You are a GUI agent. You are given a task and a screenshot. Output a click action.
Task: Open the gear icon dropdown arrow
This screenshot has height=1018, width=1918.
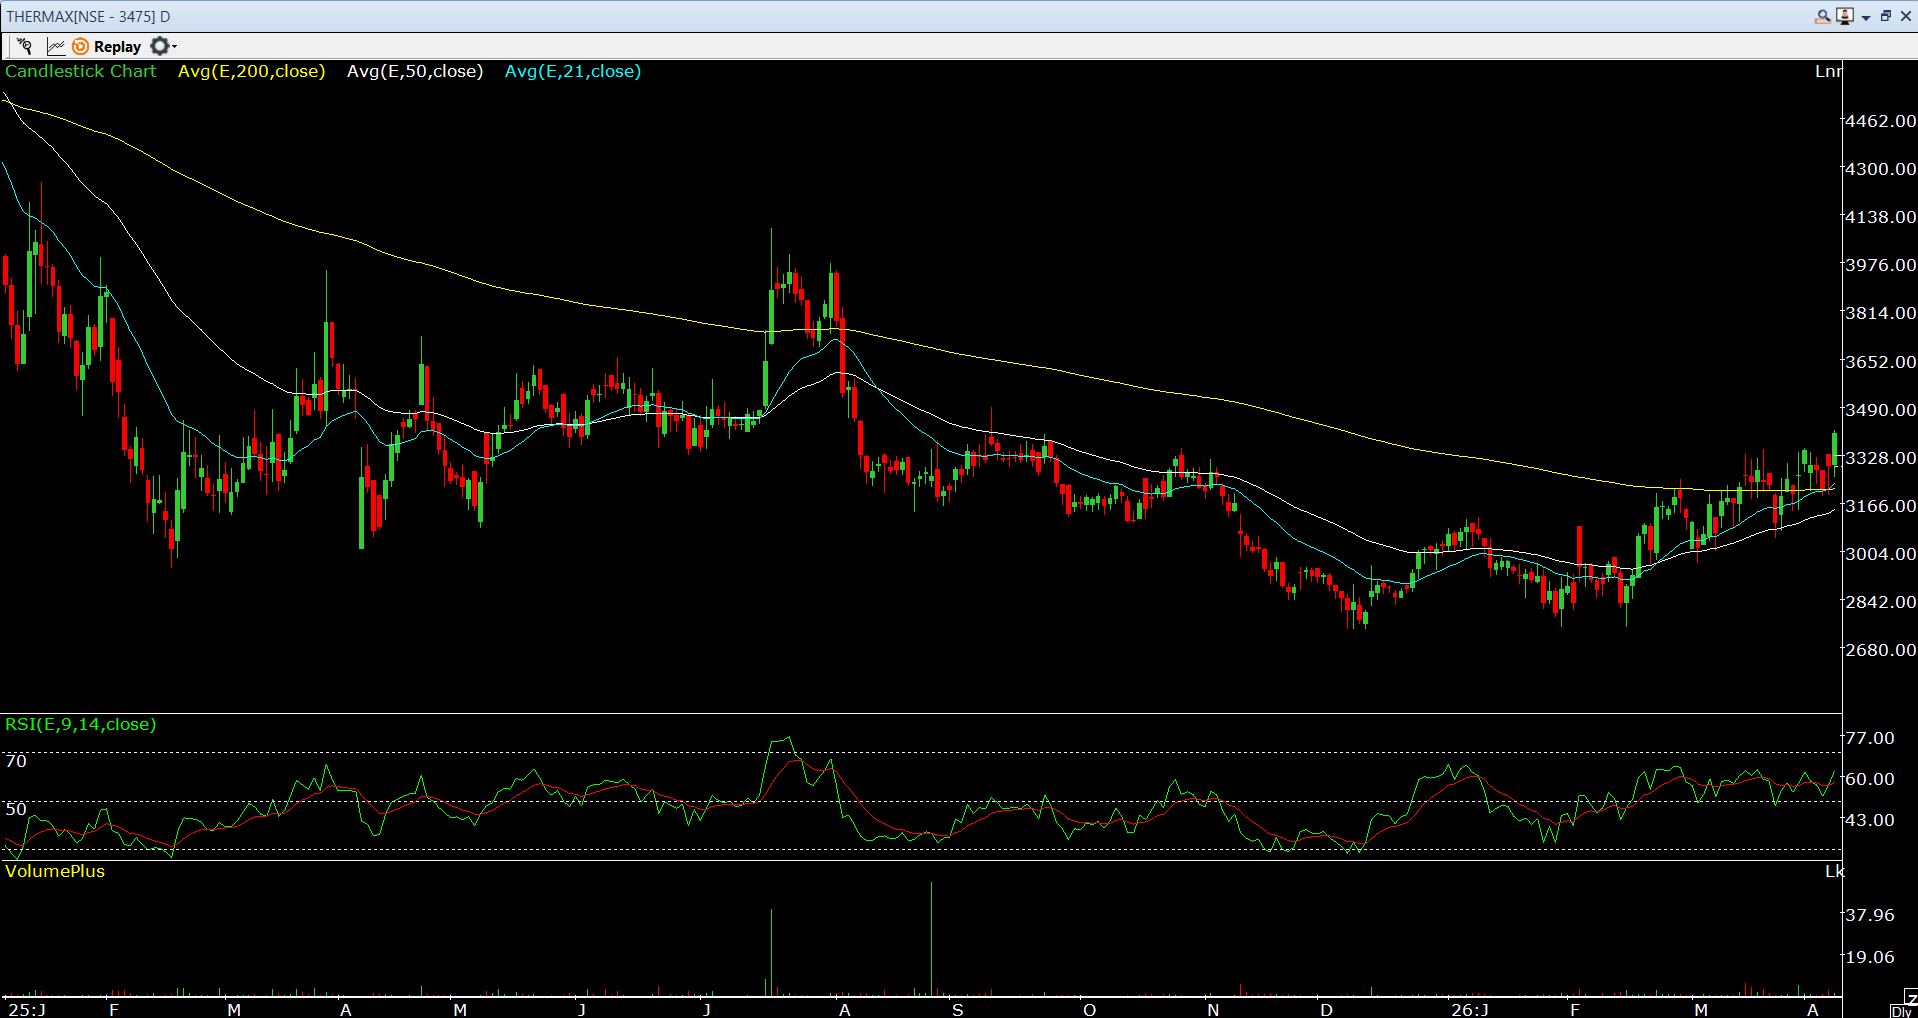coord(172,46)
